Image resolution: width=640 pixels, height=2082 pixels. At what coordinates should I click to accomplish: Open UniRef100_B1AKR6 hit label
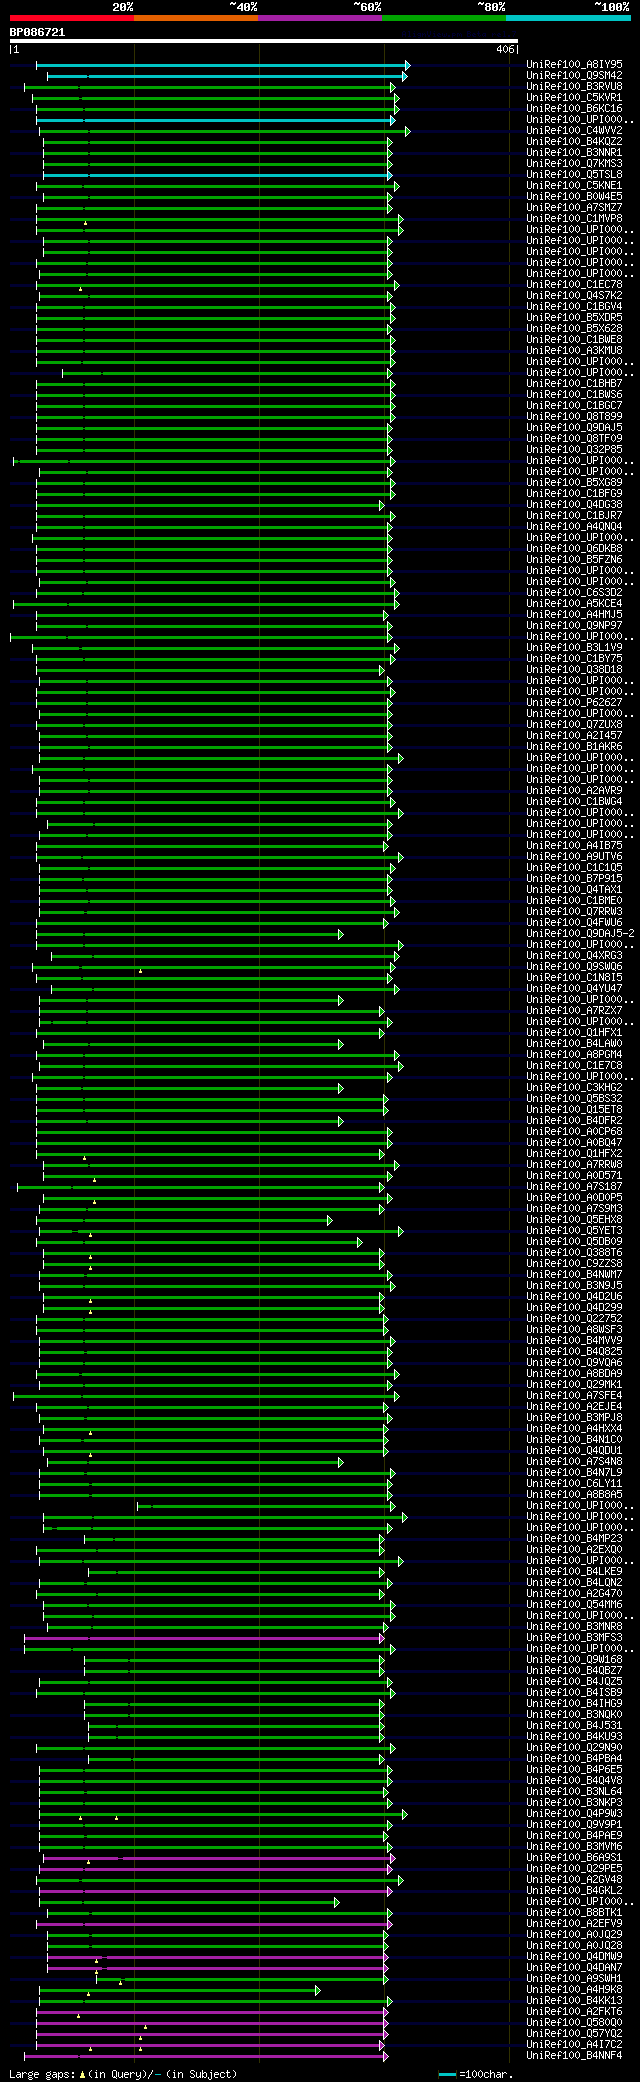574,746
